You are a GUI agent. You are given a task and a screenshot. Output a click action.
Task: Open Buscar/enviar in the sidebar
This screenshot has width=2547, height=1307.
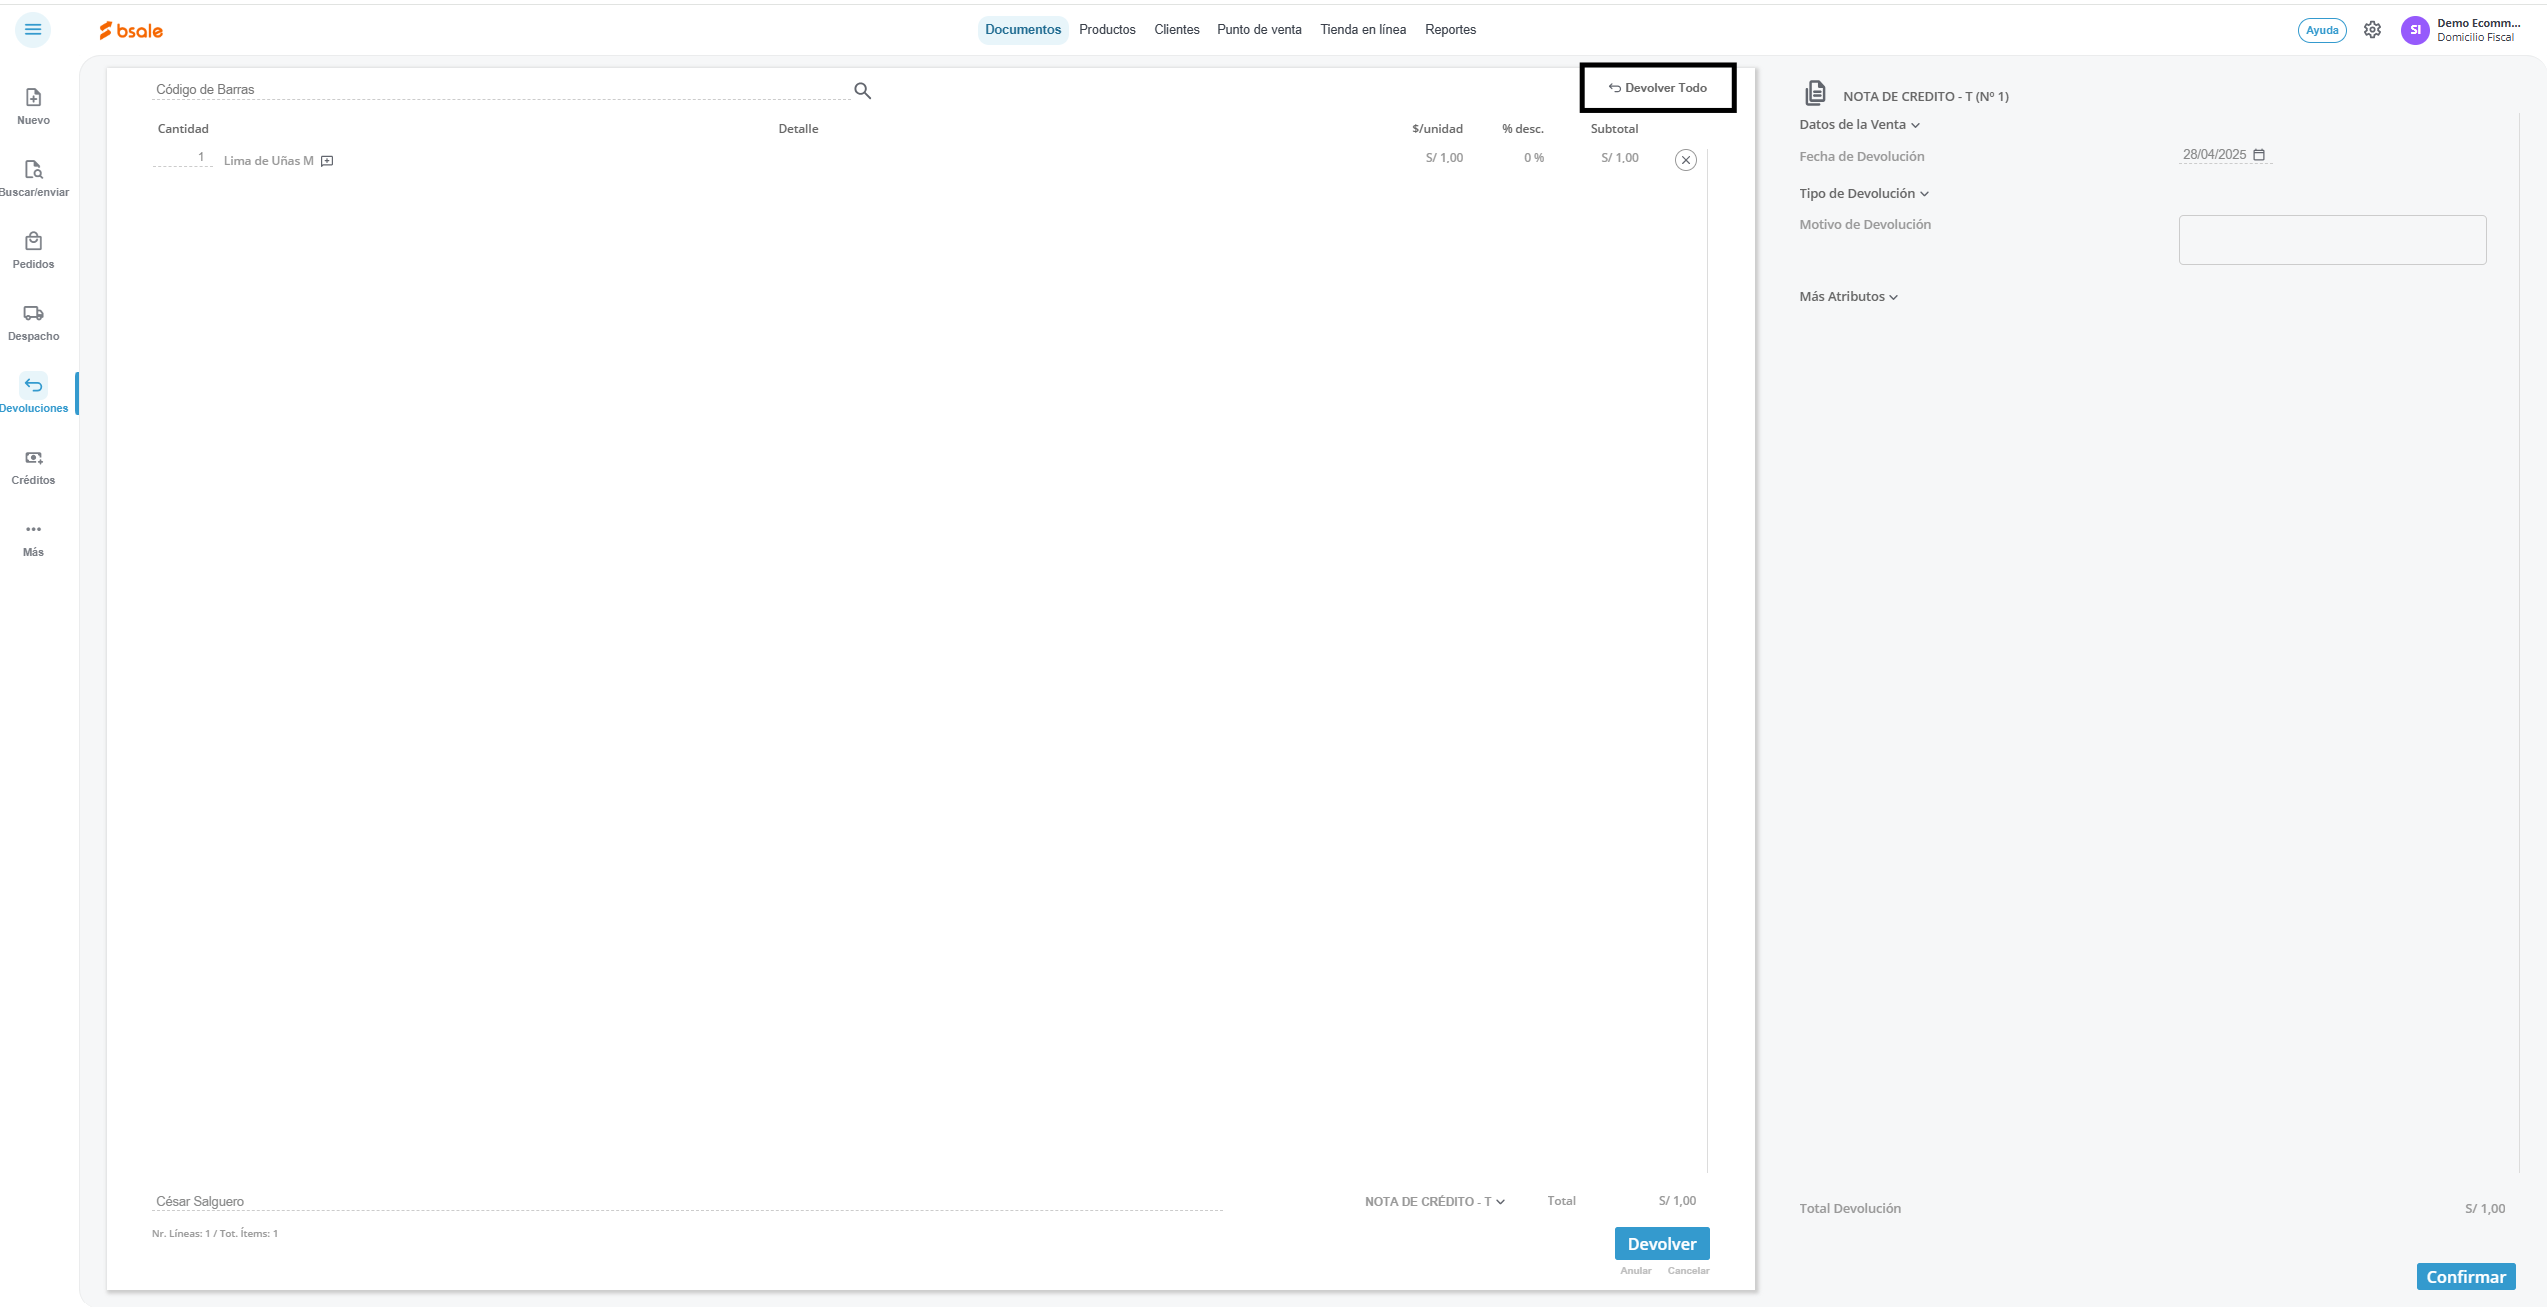tap(33, 170)
